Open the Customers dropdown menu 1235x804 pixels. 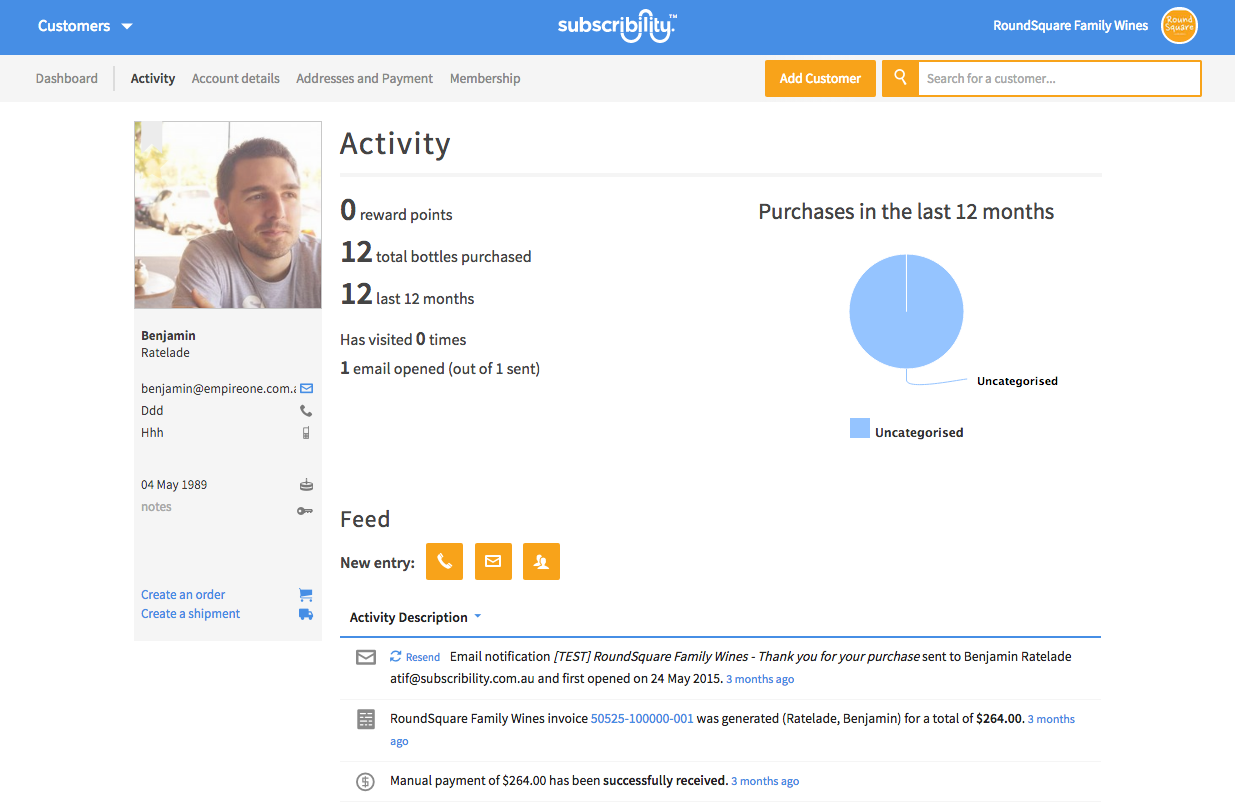coord(85,26)
